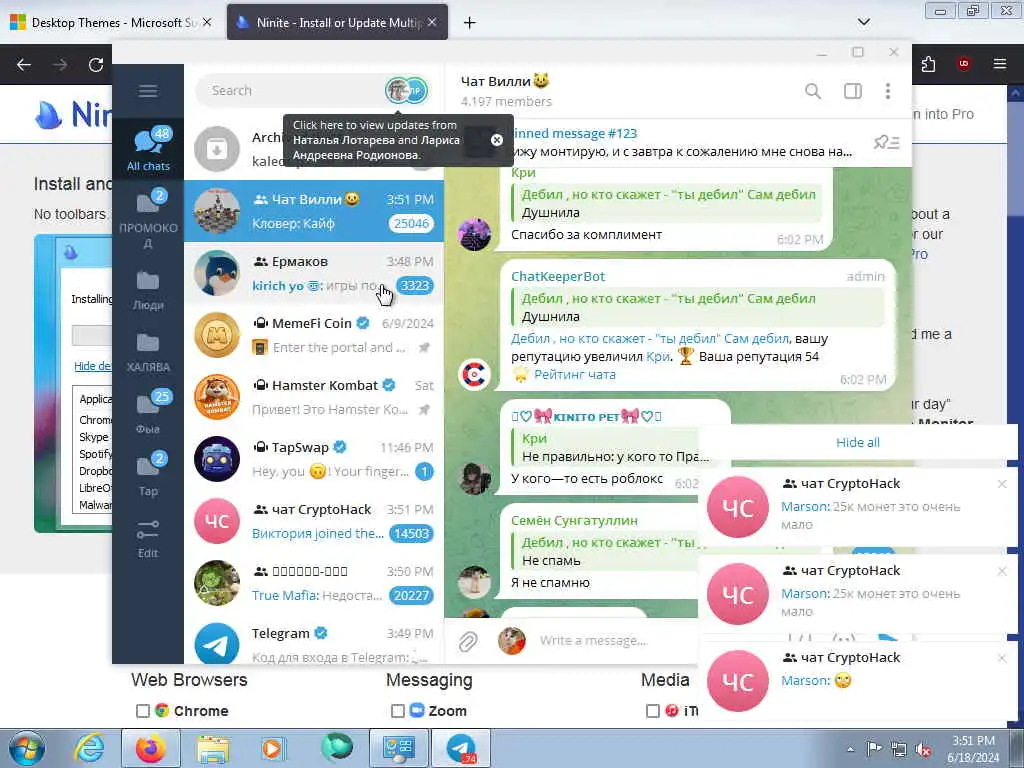The width and height of the screenshot is (1024, 768).
Task: Open the TapSwap chat
Action: coord(314,459)
